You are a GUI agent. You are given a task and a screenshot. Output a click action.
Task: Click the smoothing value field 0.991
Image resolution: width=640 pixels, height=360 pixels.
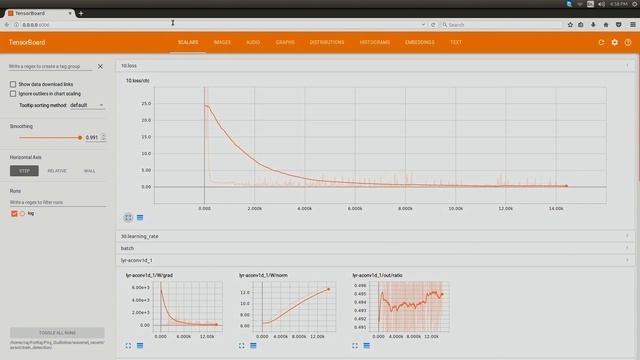[x=93, y=138]
